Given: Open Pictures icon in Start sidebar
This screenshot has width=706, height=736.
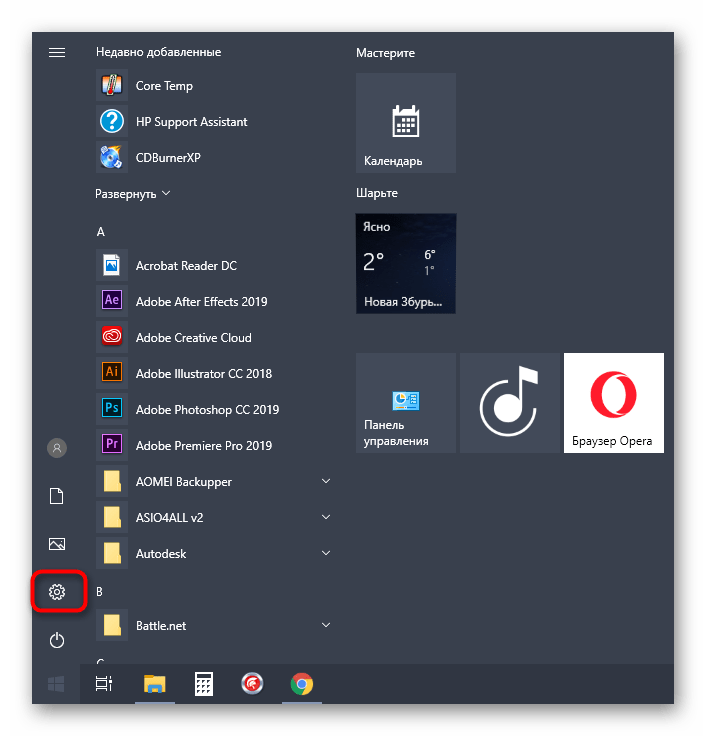Looking at the screenshot, I should pyautogui.click(x=57, y=544).
